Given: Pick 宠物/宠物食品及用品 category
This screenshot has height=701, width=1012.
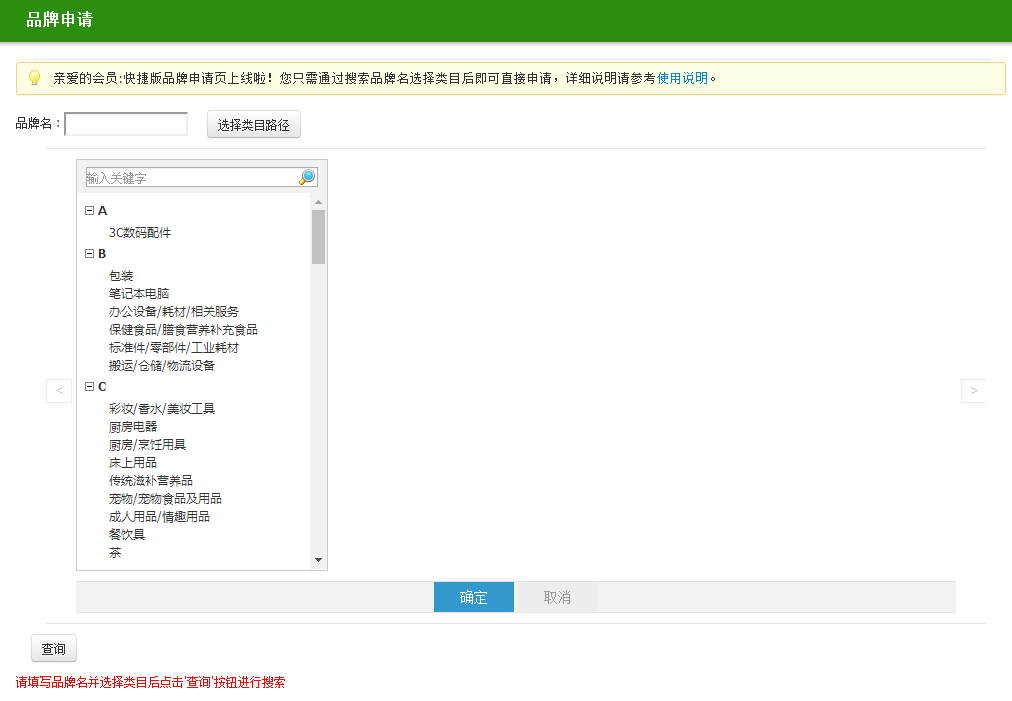Looking at the screenshot, I should click(165, 499).
